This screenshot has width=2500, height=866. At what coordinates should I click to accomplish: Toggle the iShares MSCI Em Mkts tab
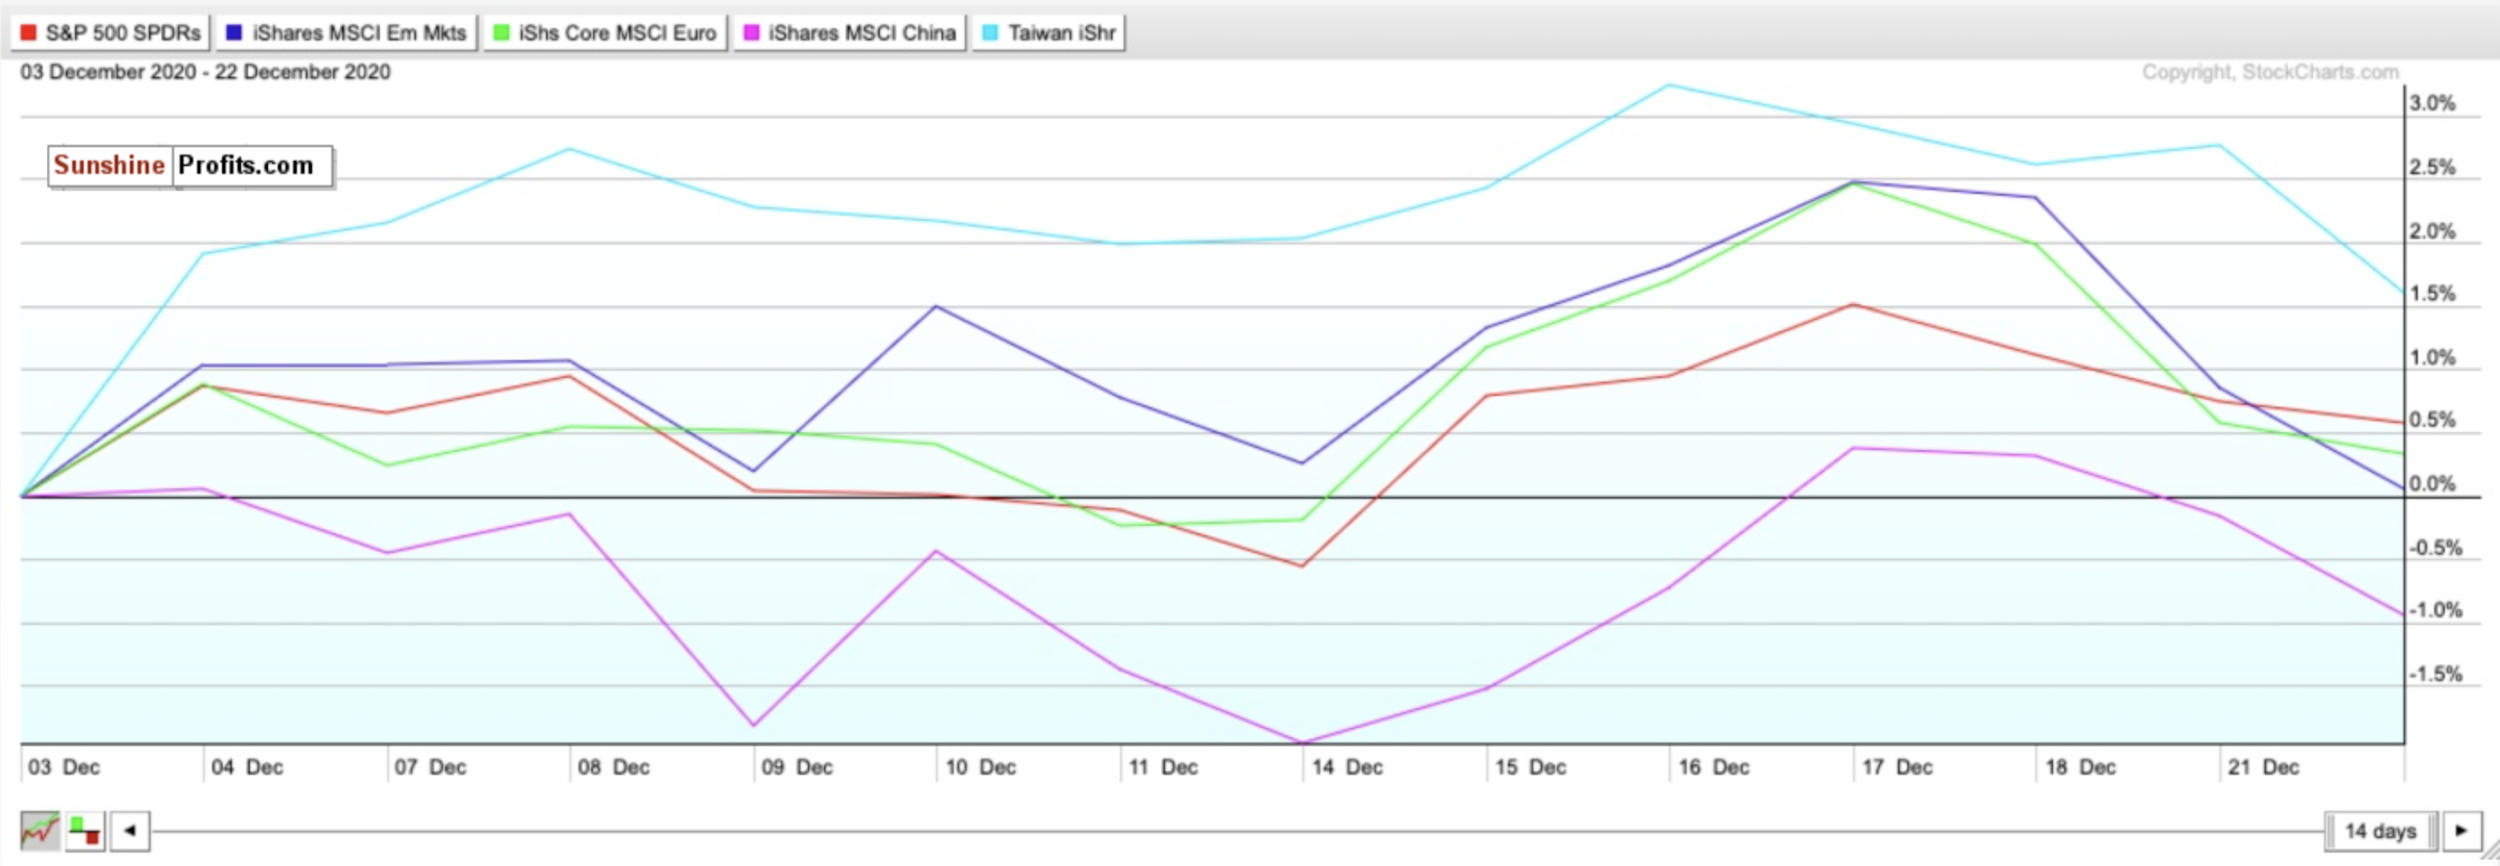(x=347, y=33)
